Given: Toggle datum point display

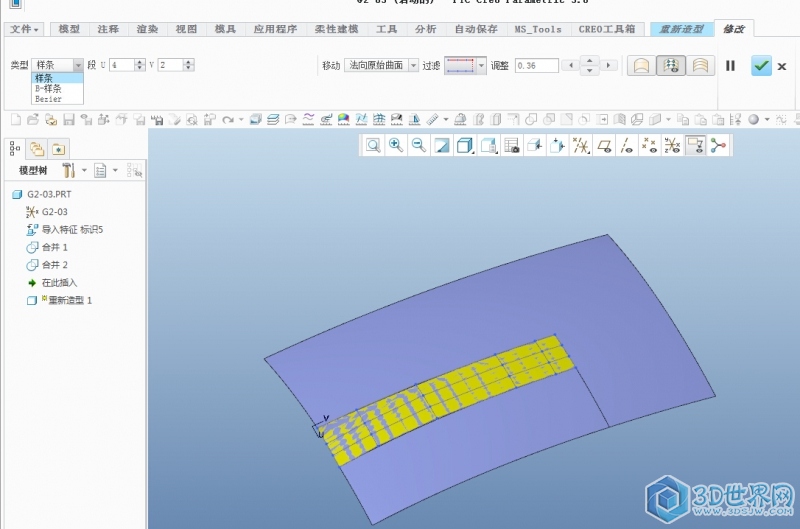Looking at the screenshot, I should (x=649, y=146).
